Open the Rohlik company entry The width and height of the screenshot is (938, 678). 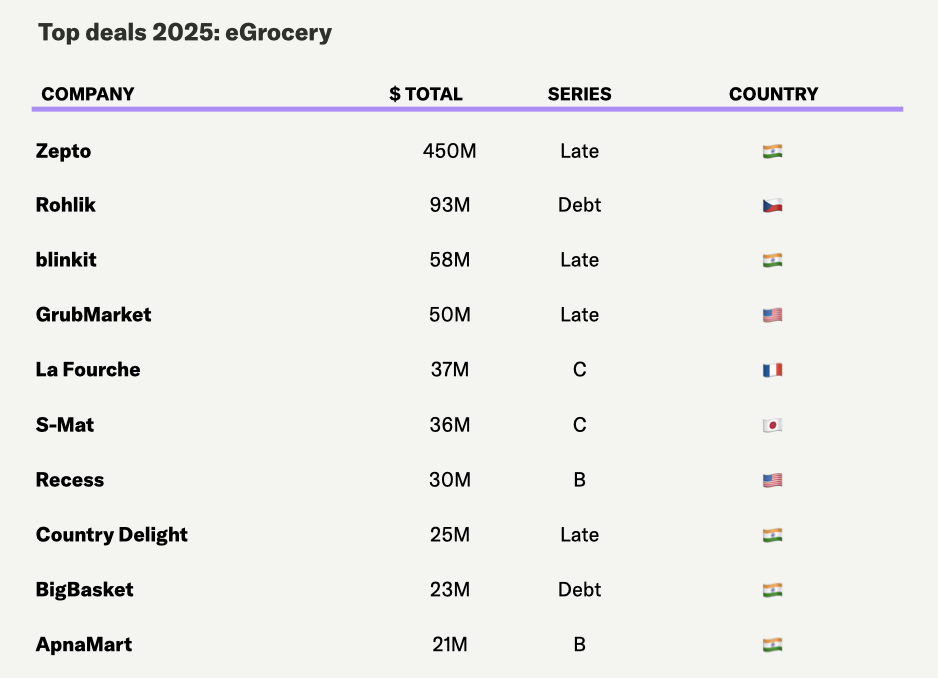(x=66, y=205)
